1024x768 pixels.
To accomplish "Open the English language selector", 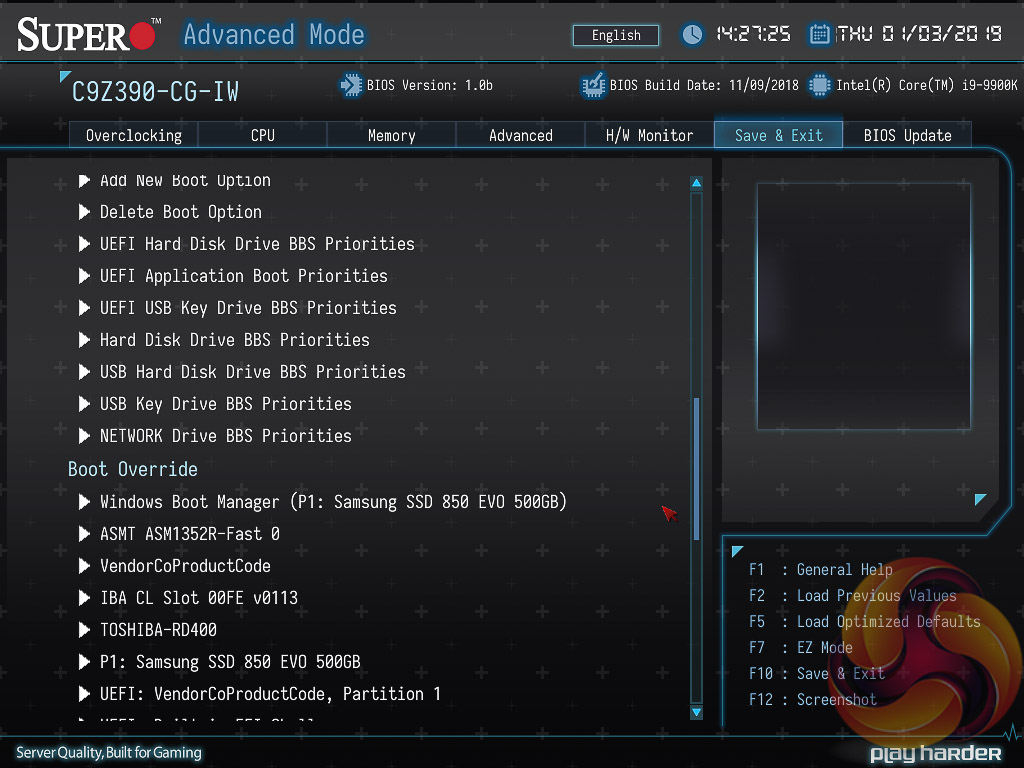I will [616, 35].
